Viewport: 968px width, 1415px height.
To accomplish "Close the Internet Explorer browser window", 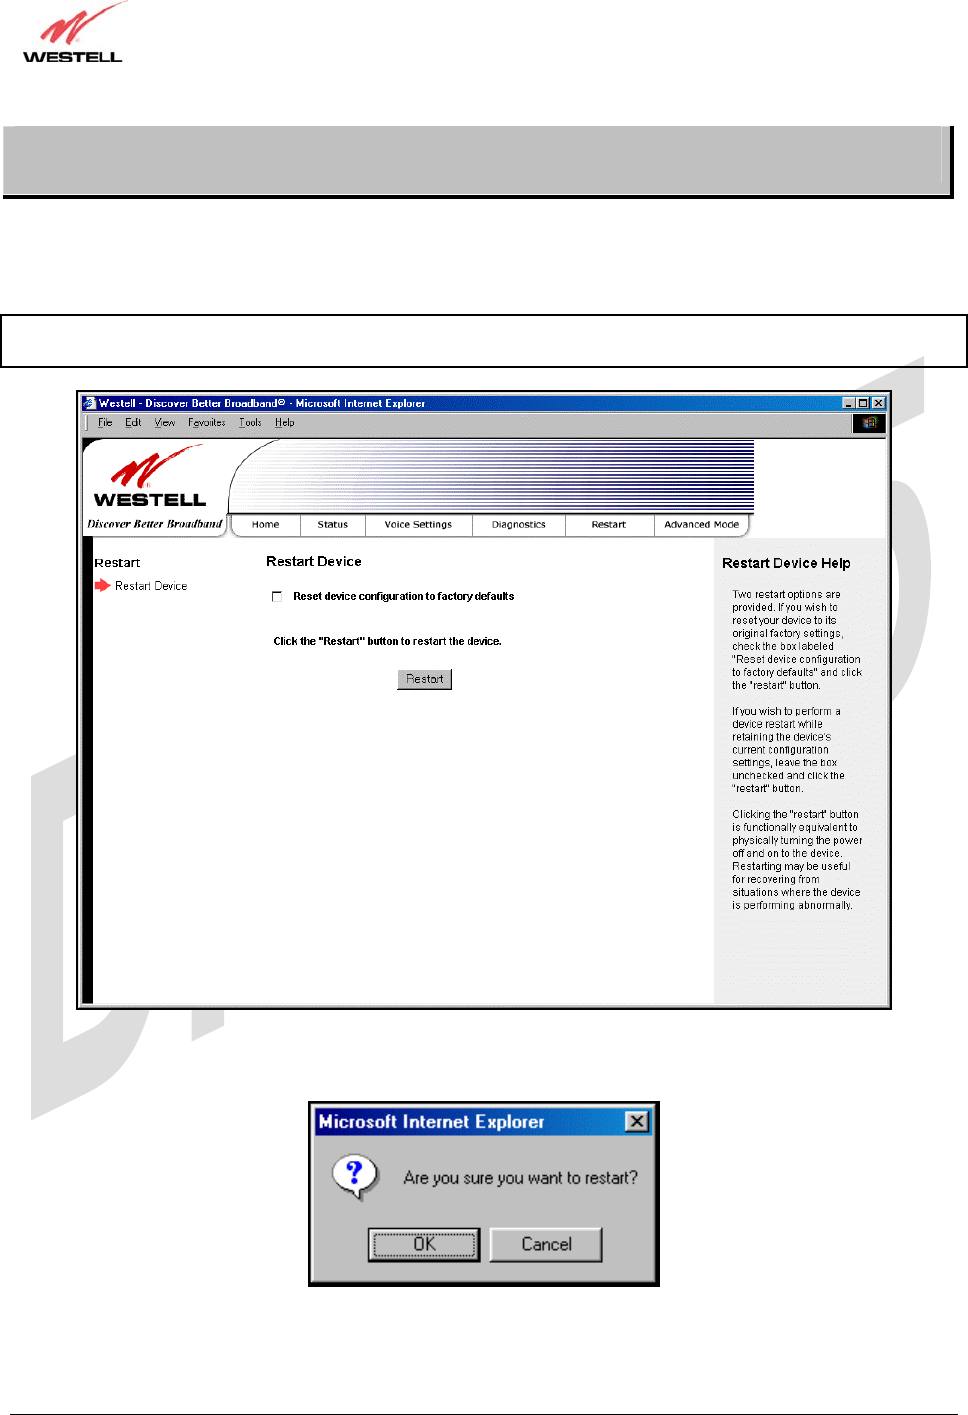I will 878,403.
